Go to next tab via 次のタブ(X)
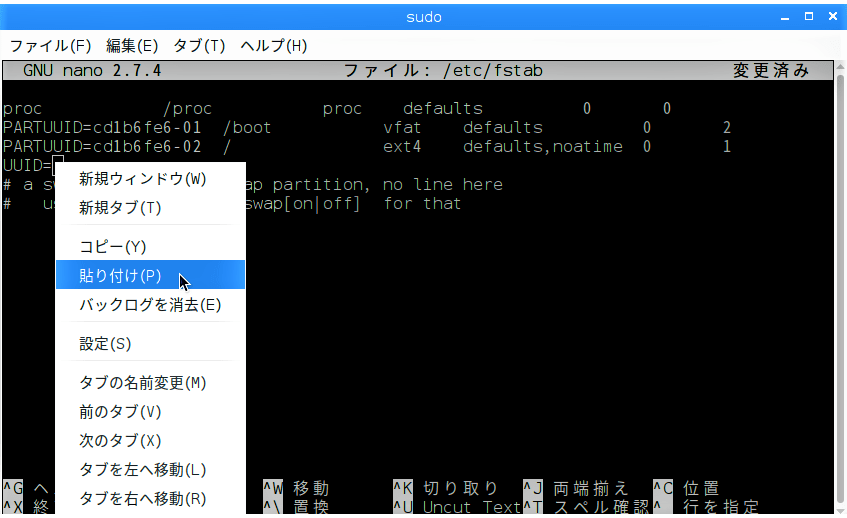This screenshot has height=518, width=847. 120,441
